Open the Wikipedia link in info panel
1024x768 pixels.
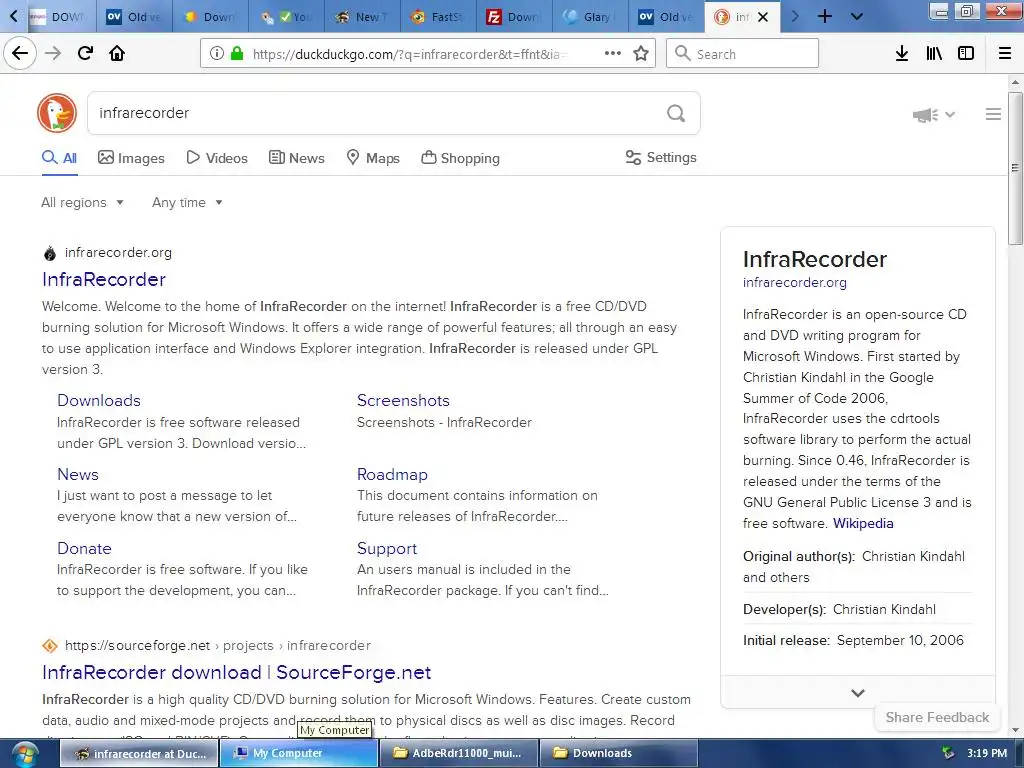click(863, 523)
